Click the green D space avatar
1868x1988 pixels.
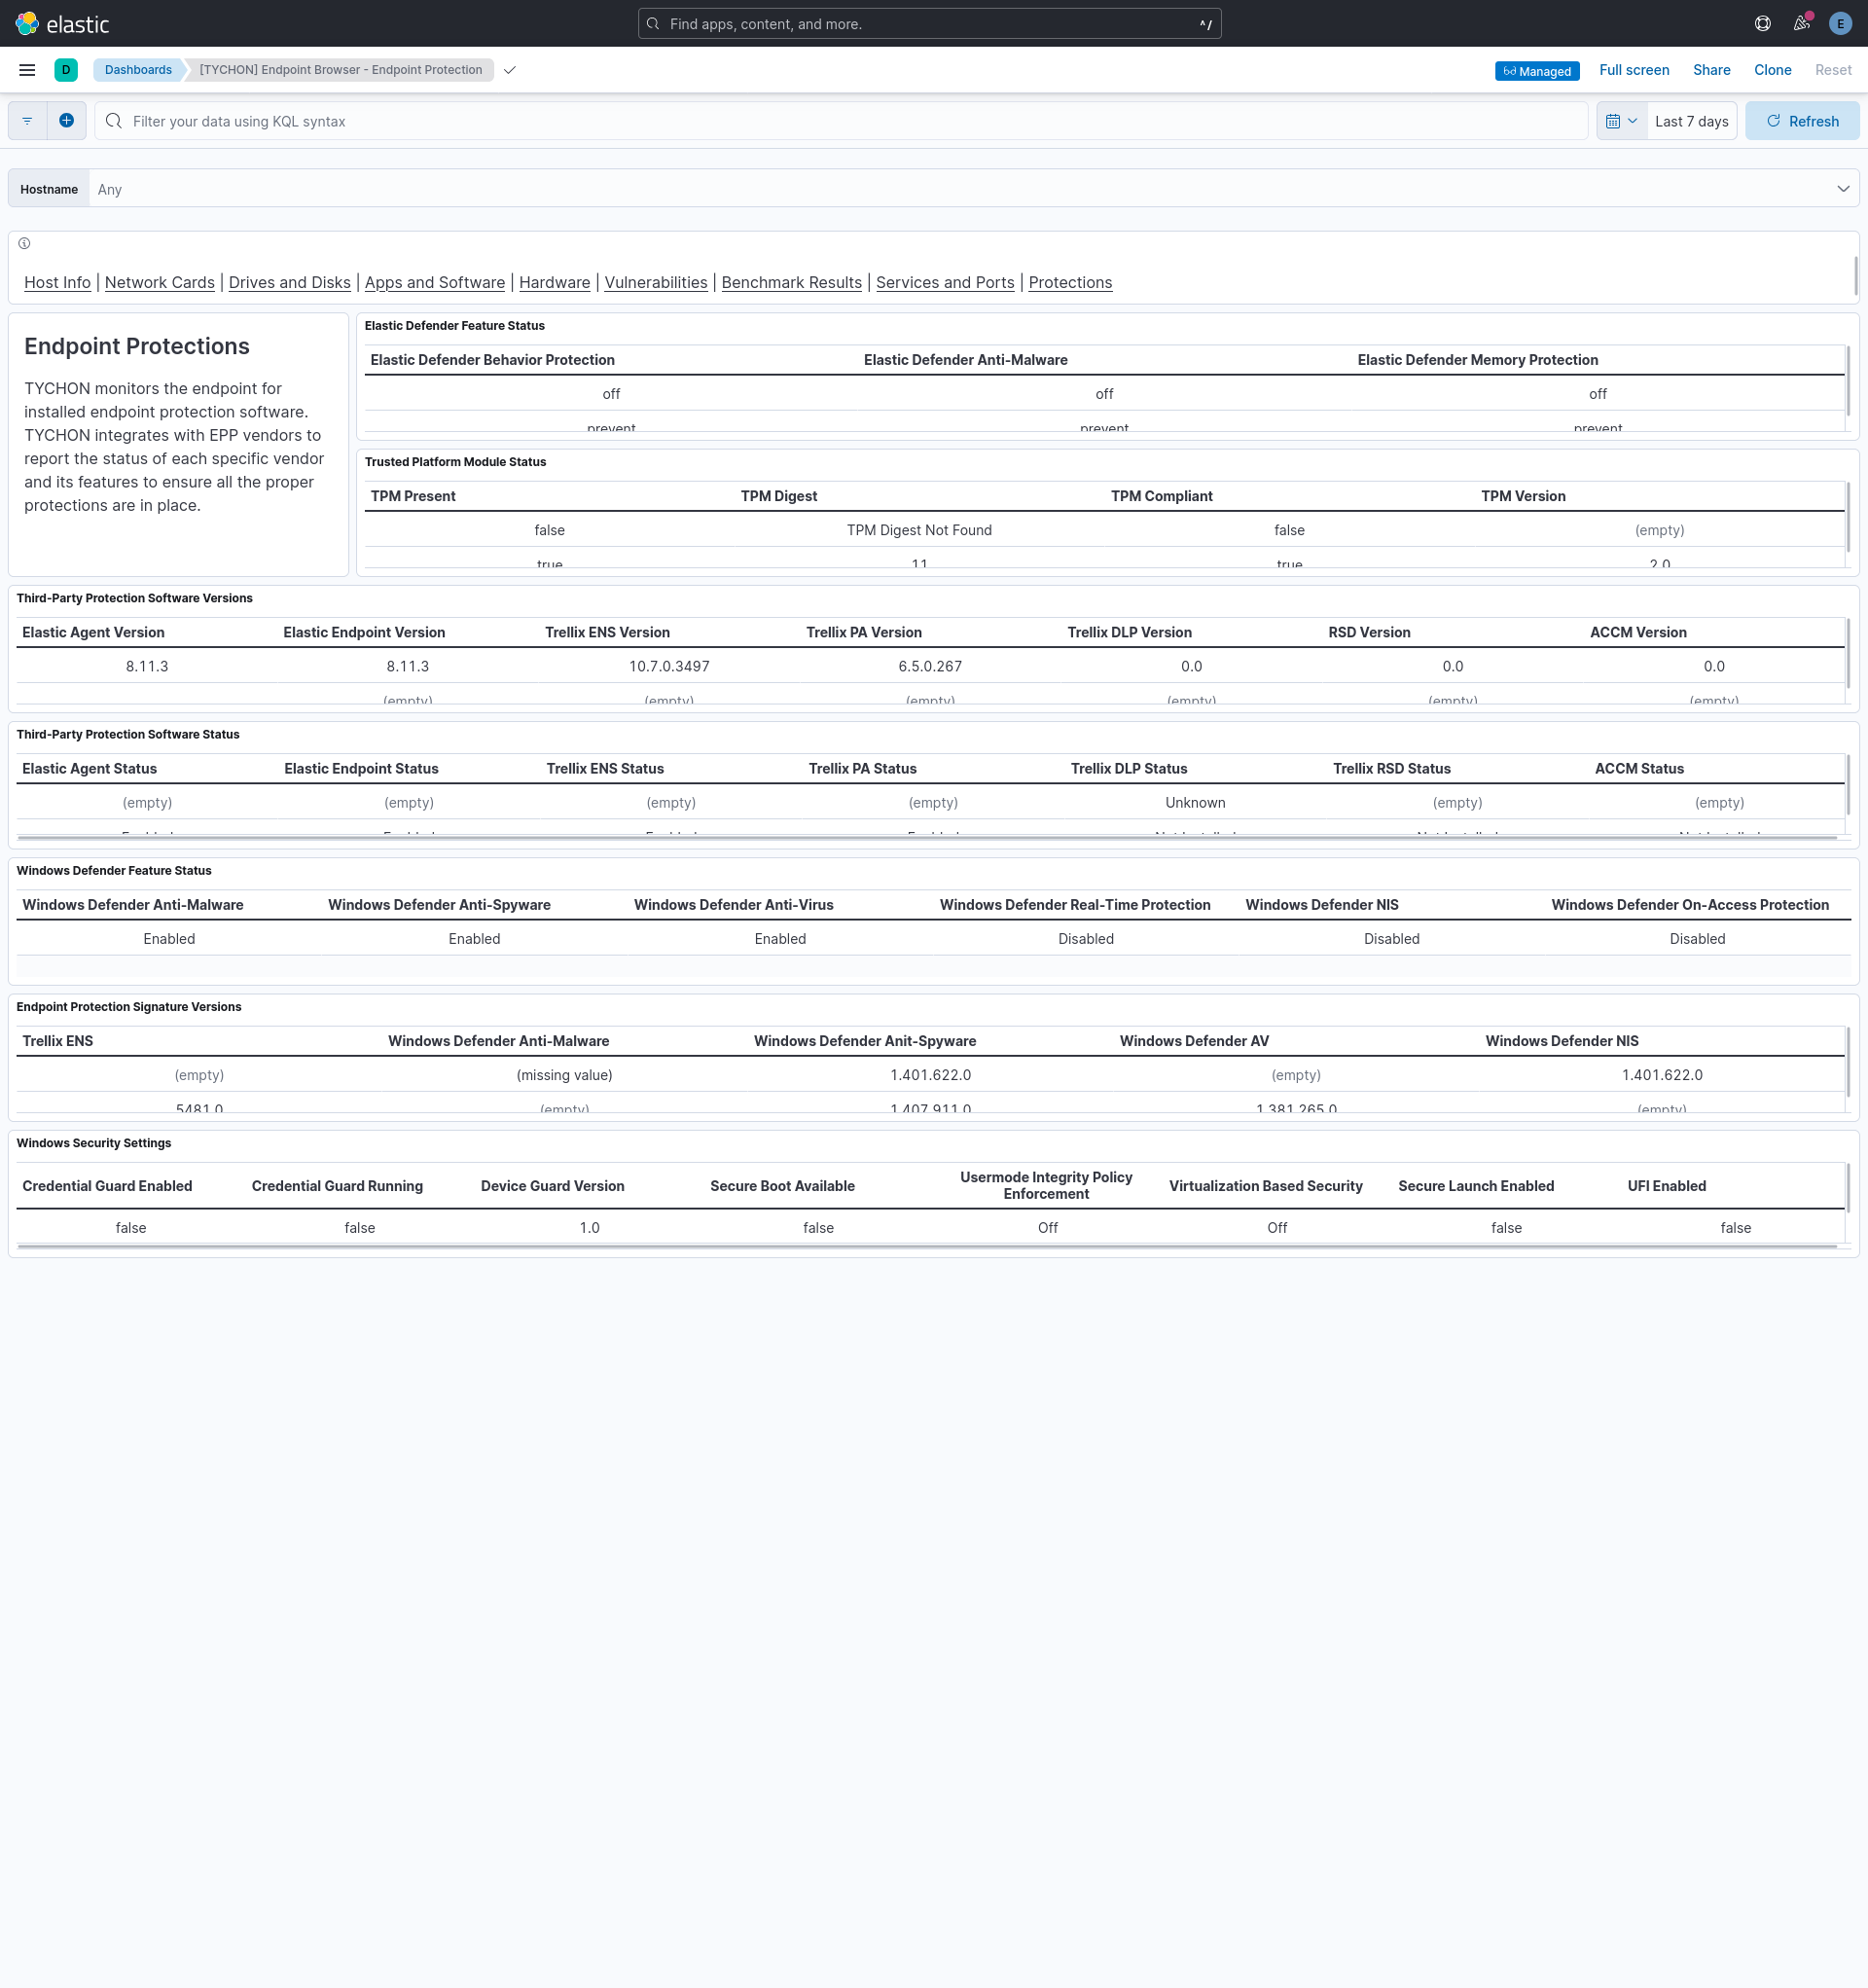point(66,70)
